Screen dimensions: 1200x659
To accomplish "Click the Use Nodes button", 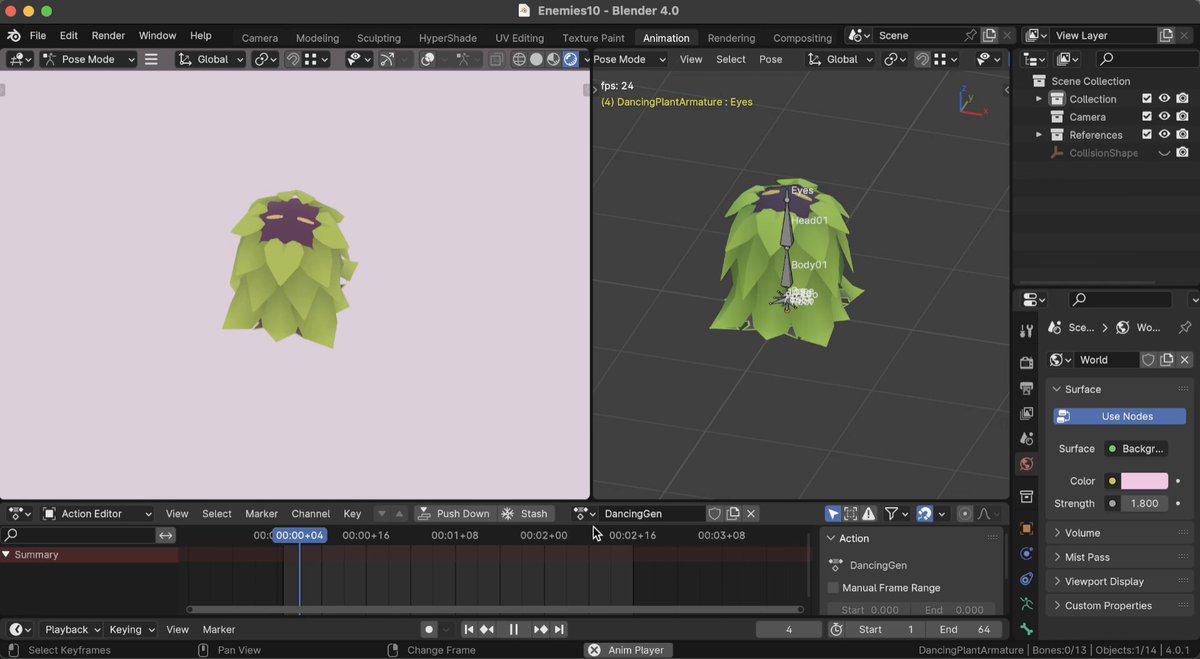I will click(x=1120, y=416).
